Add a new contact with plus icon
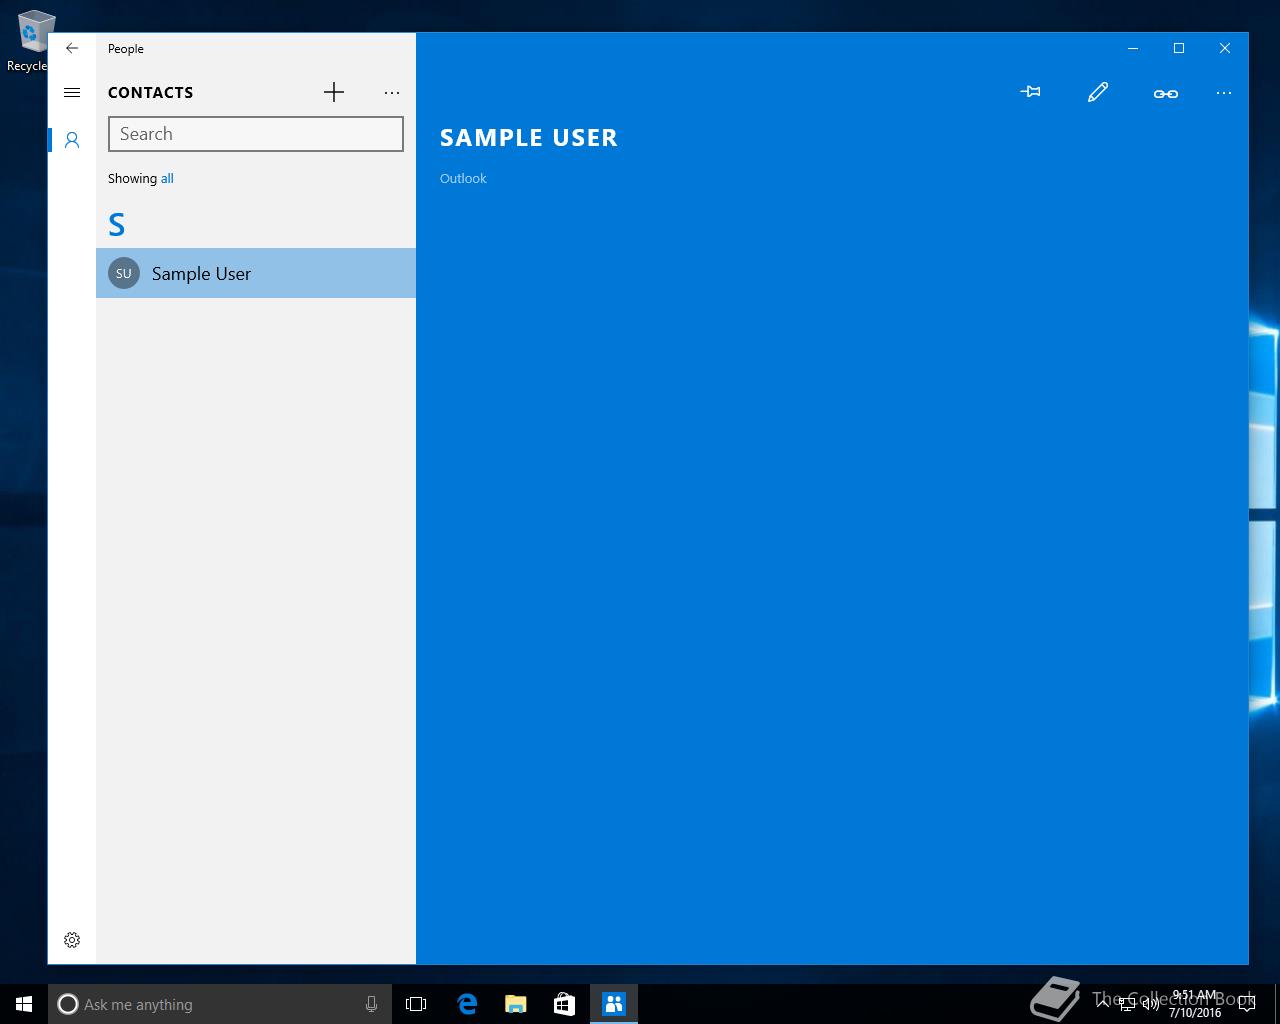Image resolution: width=1280 pixels, height=1024 pixels. pyautogui.click(x=334, y=92)
